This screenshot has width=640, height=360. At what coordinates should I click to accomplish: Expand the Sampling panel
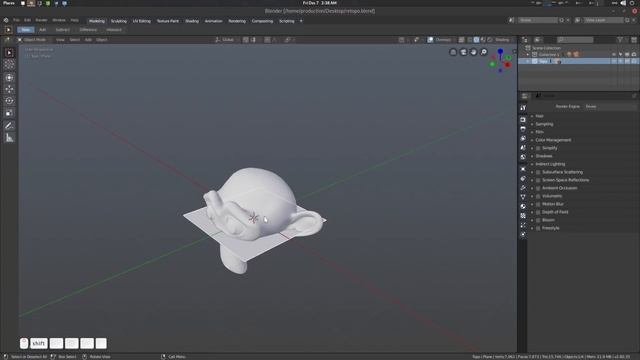tap(544, 124)
